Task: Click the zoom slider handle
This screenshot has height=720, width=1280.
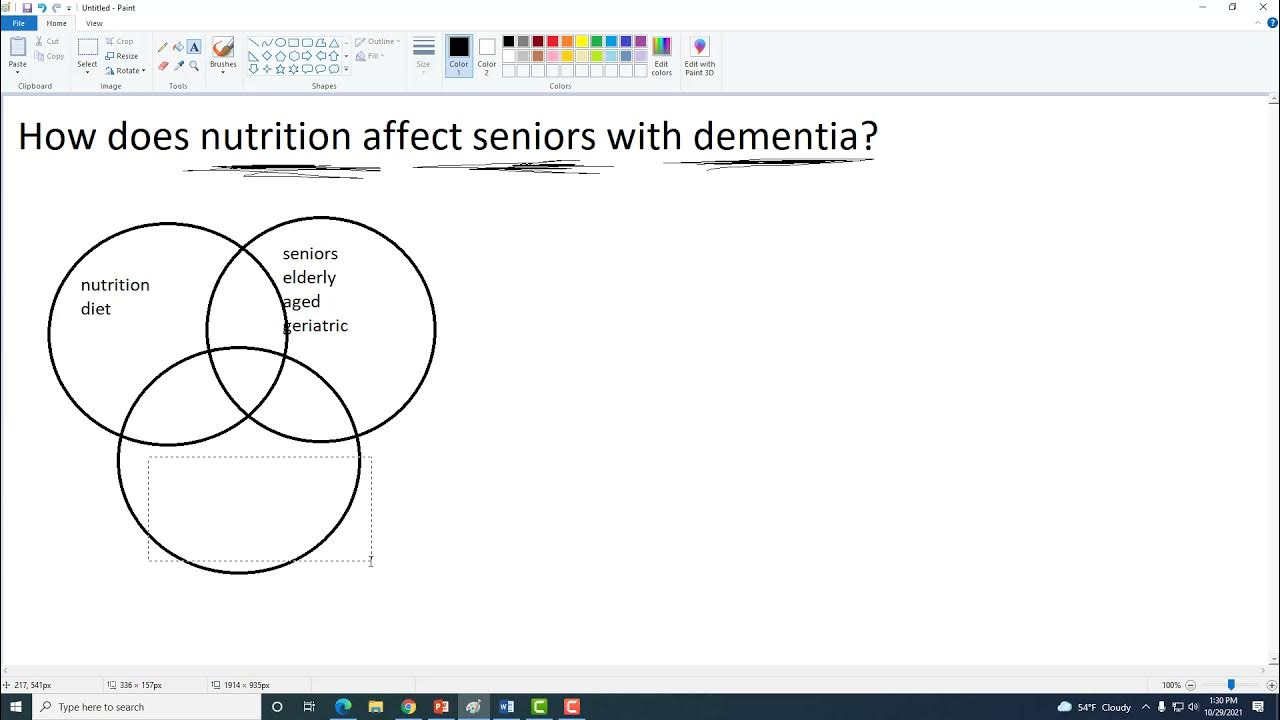Action: 1231,685
